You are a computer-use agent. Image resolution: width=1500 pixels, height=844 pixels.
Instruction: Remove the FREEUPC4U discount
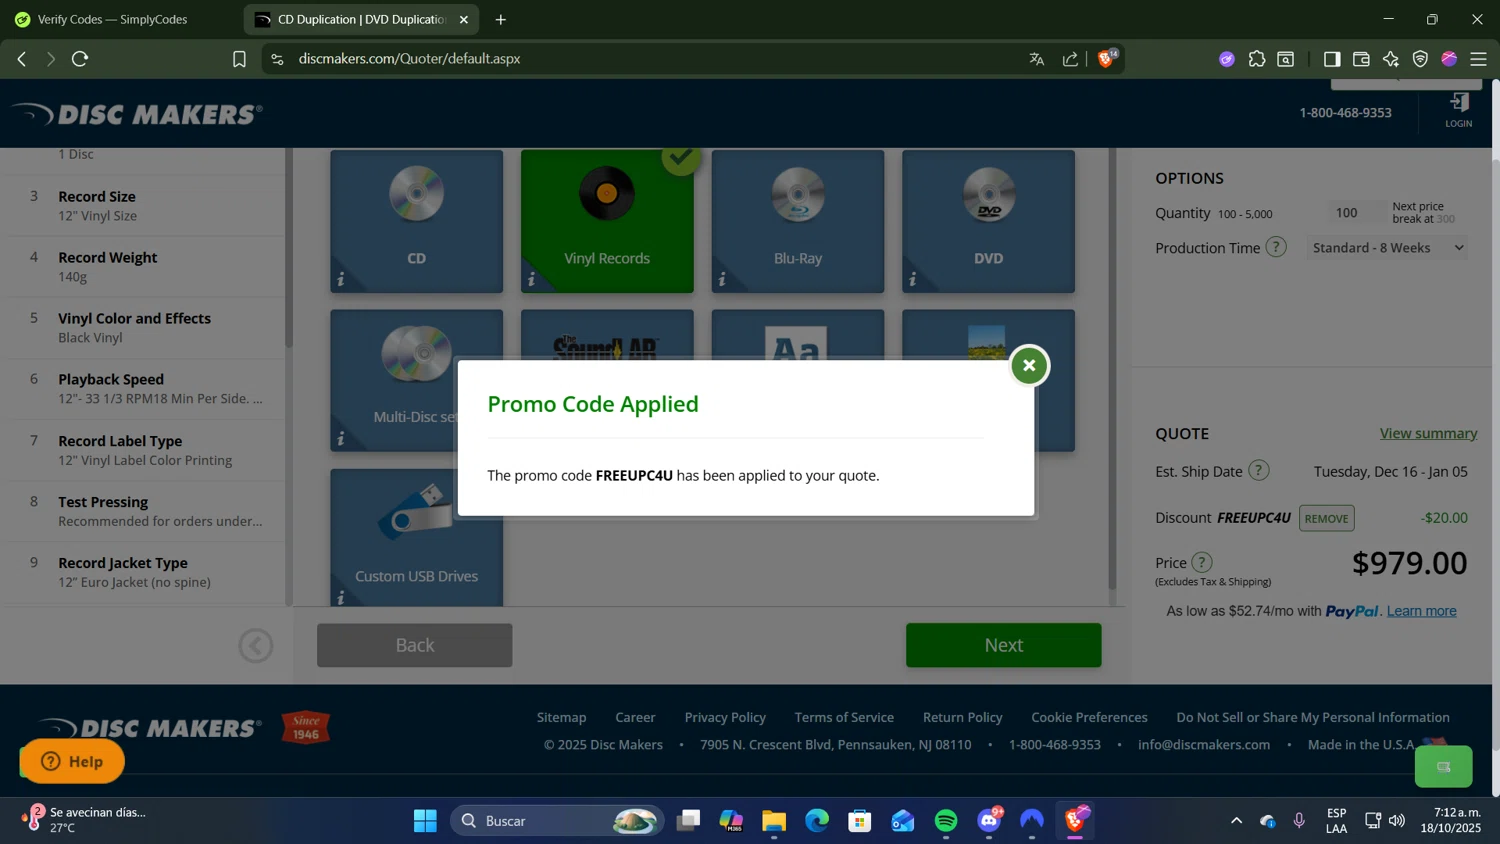tap(1326, 518)
